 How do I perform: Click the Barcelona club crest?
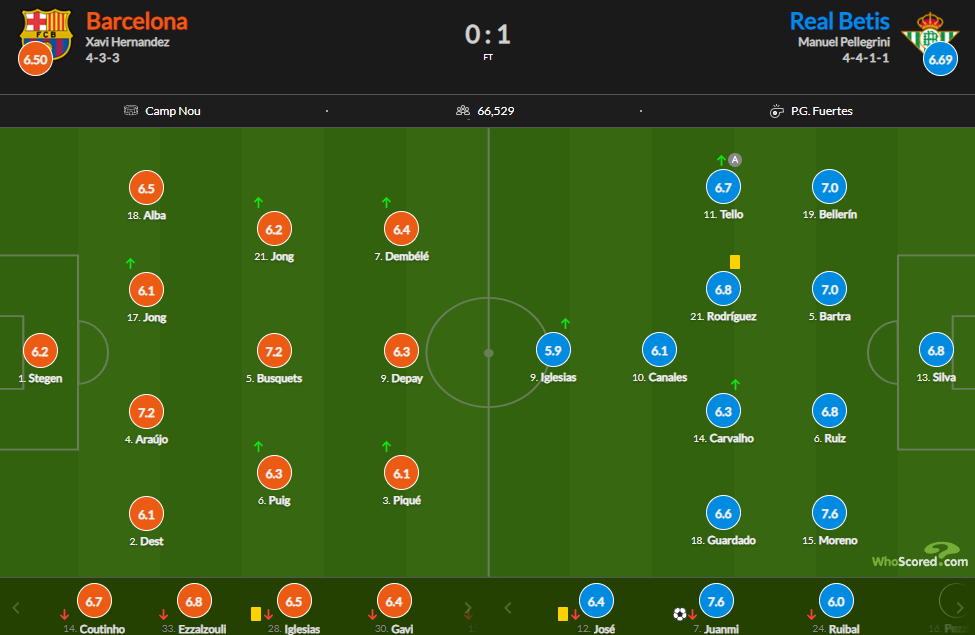coord(46,32)
